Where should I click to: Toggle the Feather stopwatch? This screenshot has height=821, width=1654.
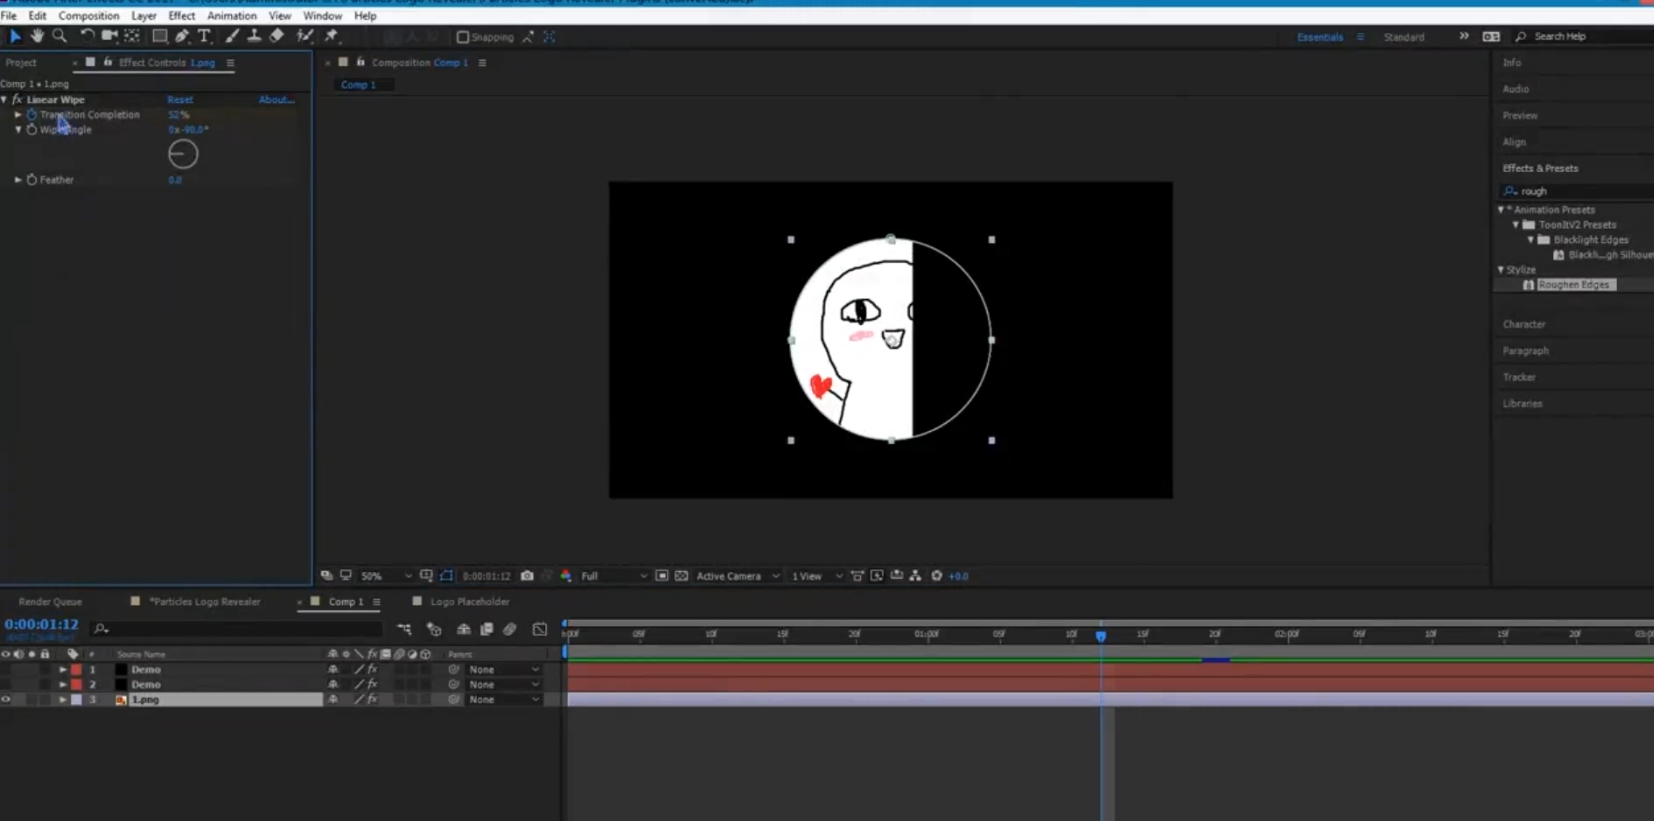coord(32,180)
